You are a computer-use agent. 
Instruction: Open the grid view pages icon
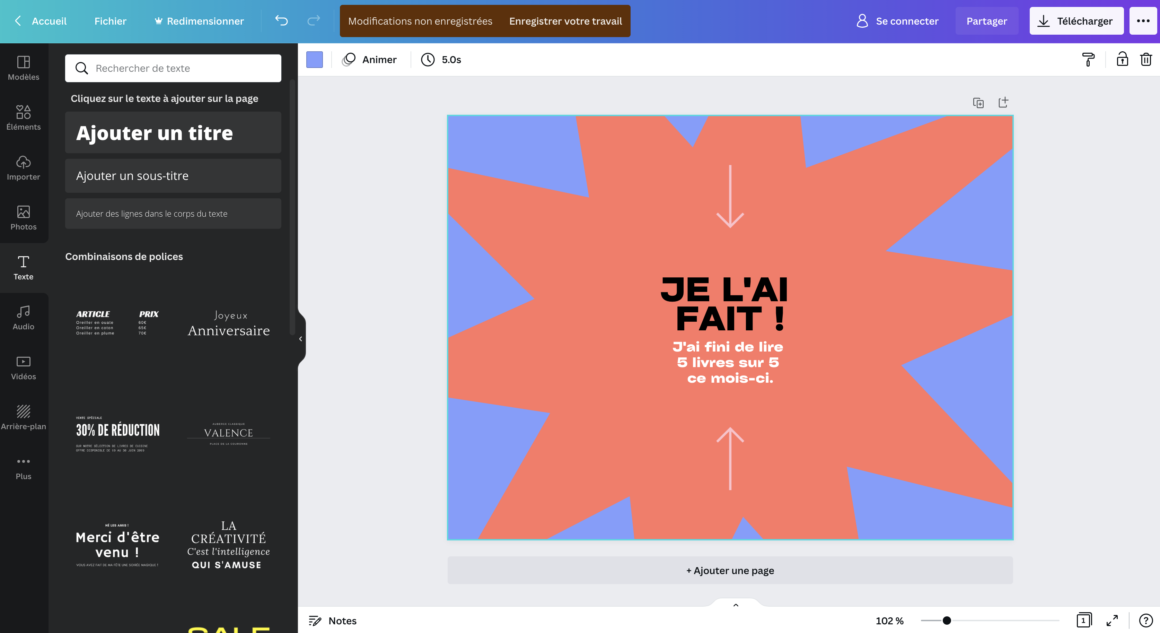coord(1084,620)
